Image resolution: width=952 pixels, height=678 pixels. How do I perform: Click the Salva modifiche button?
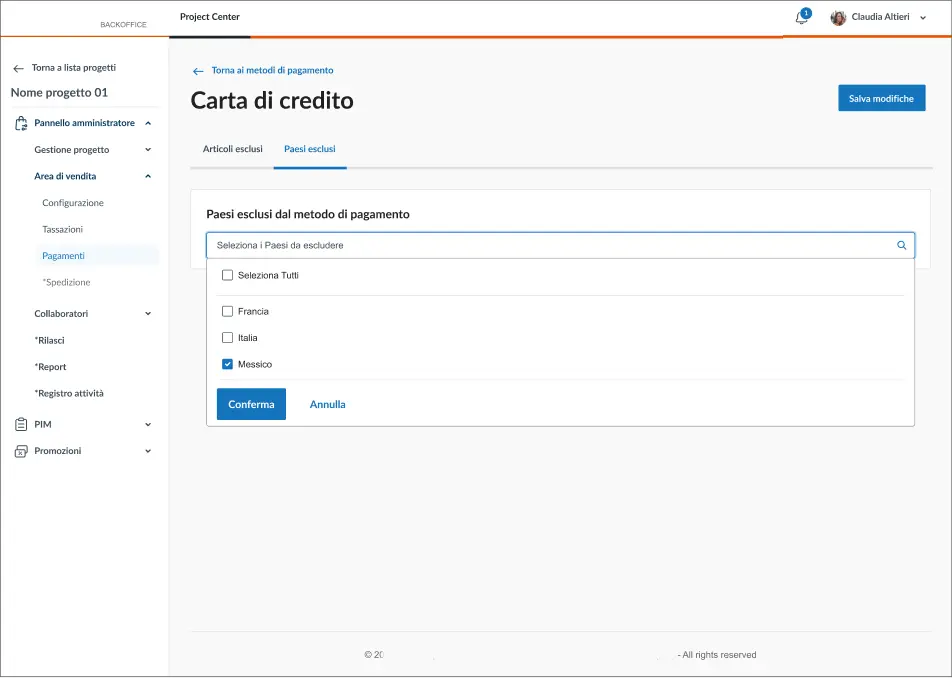(x=881, y=98)
